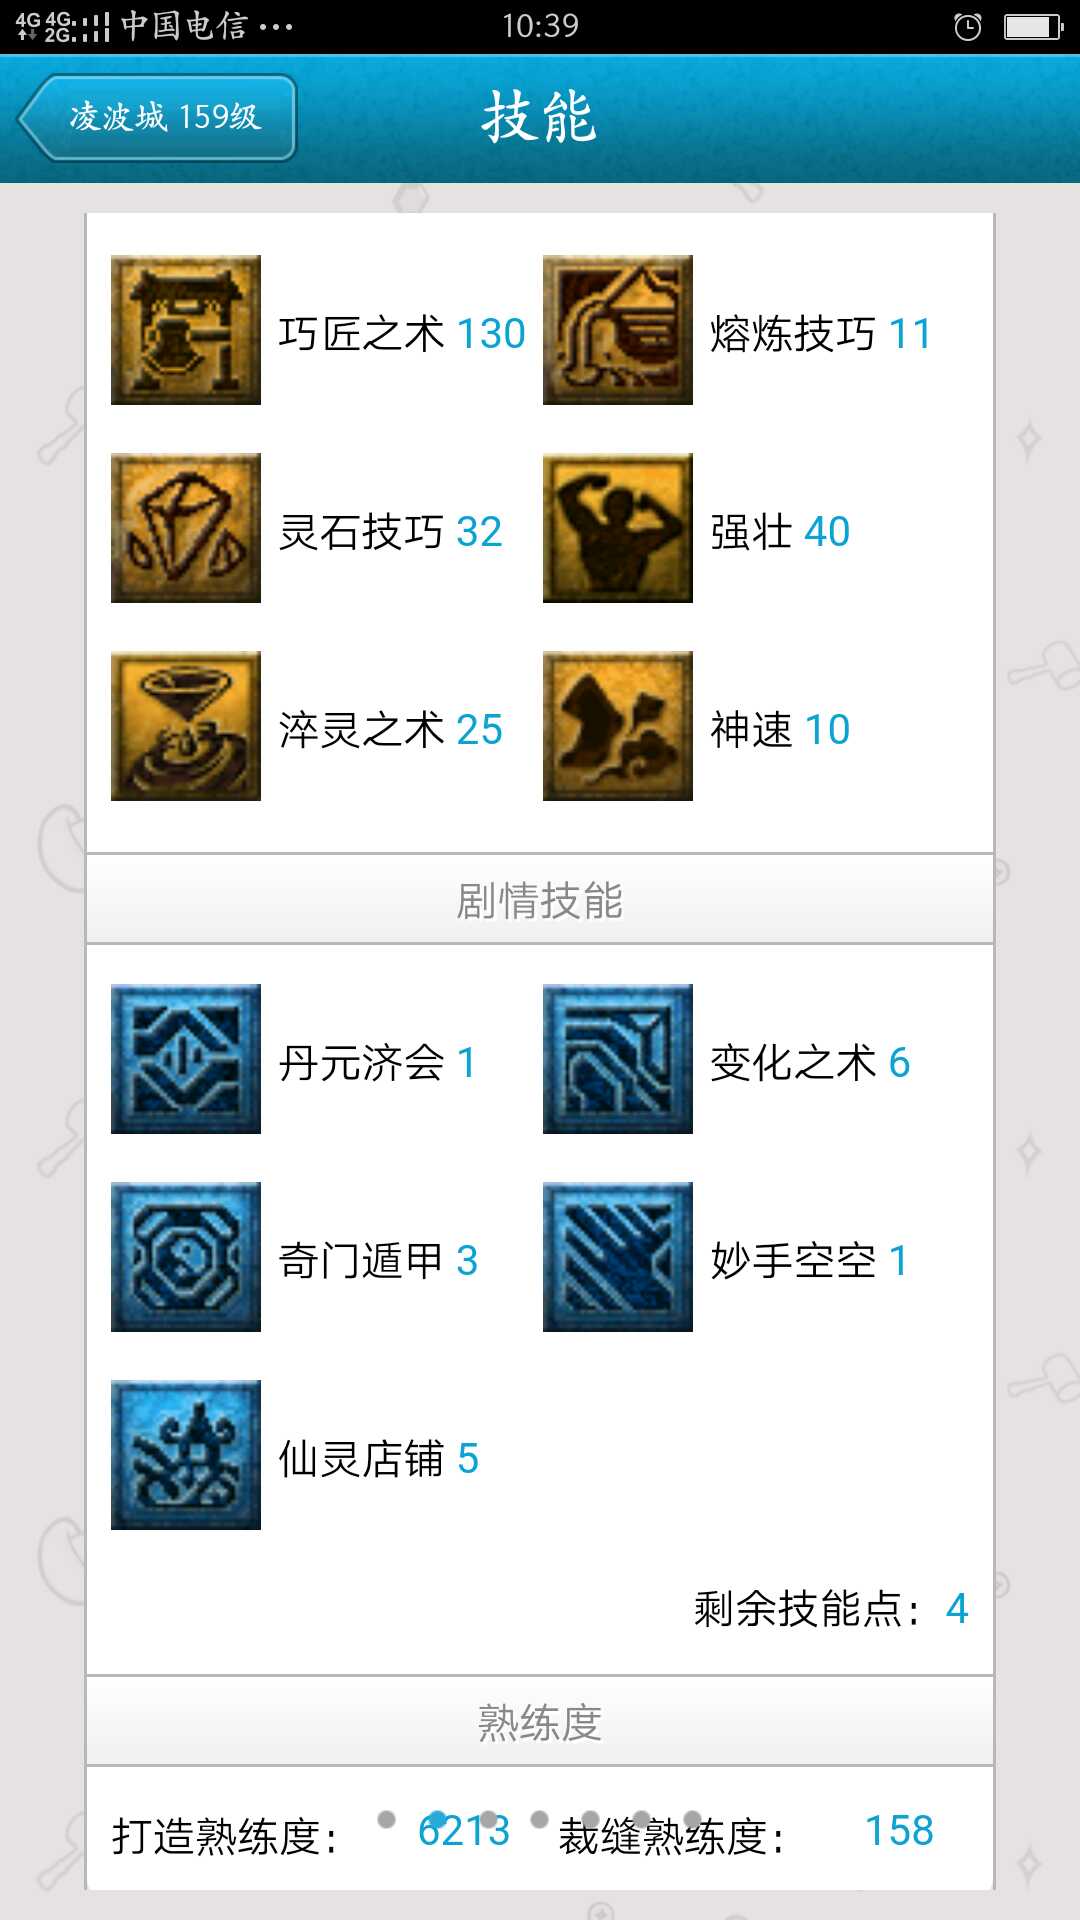Tap the 仙灵店铺 blue skill icon
This screenshot has height=1920, width=1080.
[186, 1455]
